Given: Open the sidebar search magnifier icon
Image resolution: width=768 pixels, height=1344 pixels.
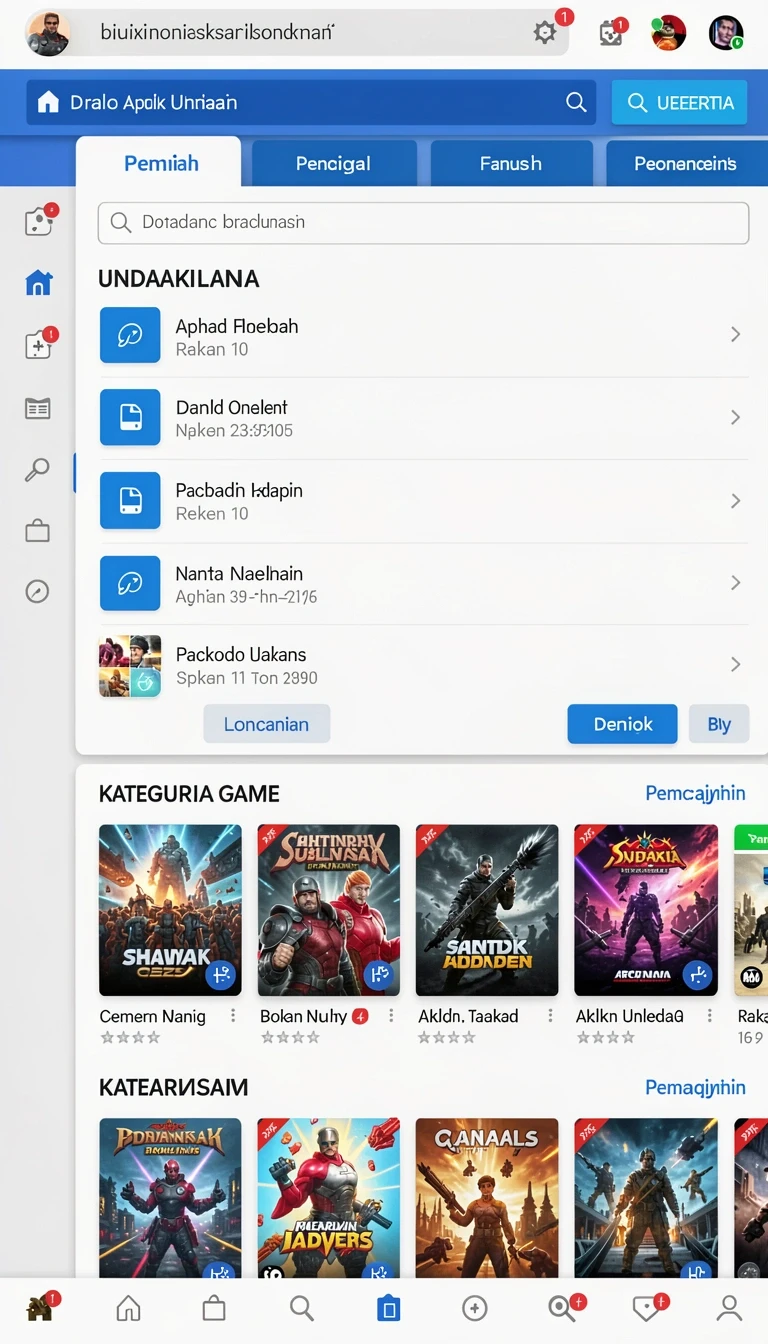Looking at the screenshot, I should [x=37, y=470].
